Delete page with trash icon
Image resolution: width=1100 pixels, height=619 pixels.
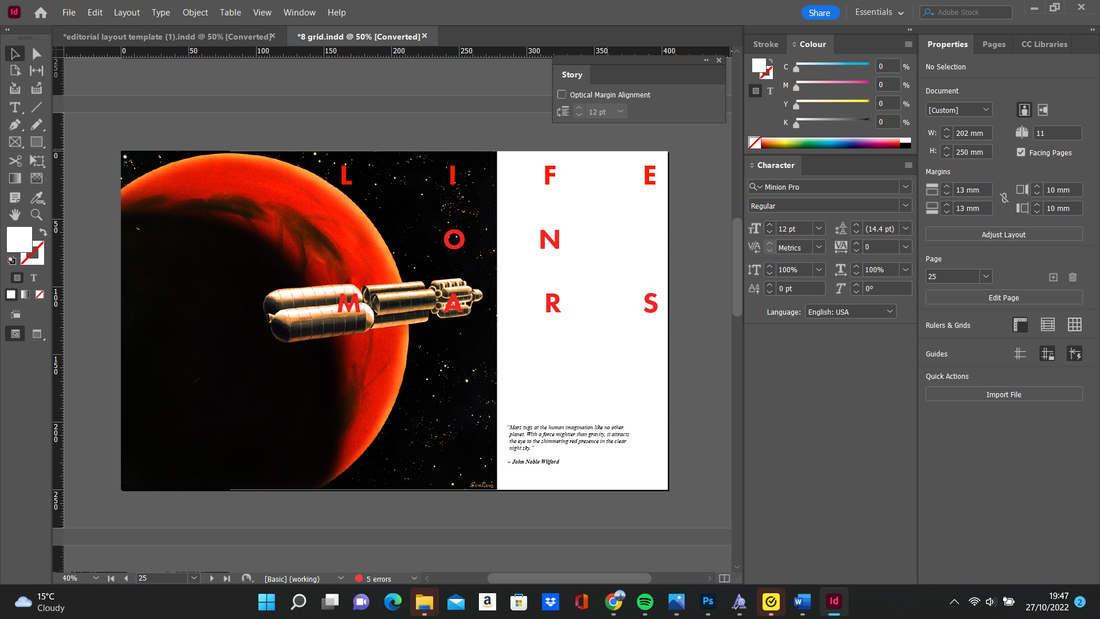tap(1073, 277)
